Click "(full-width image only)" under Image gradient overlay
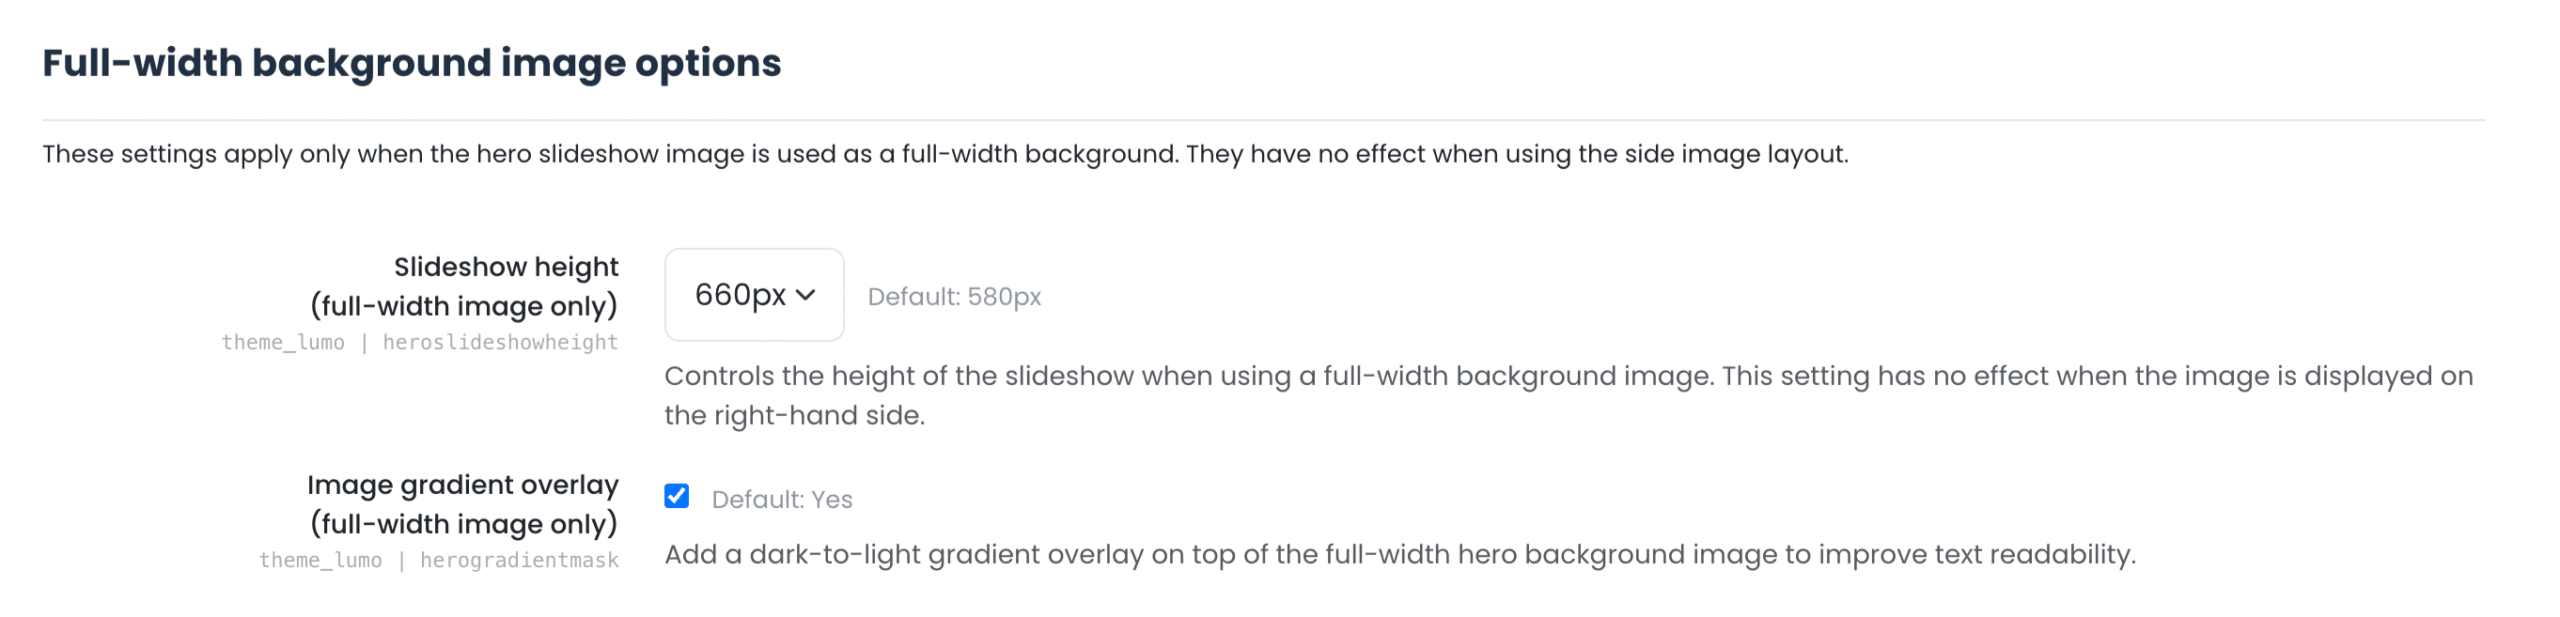The image size is (2560, 617). [463, 524]
